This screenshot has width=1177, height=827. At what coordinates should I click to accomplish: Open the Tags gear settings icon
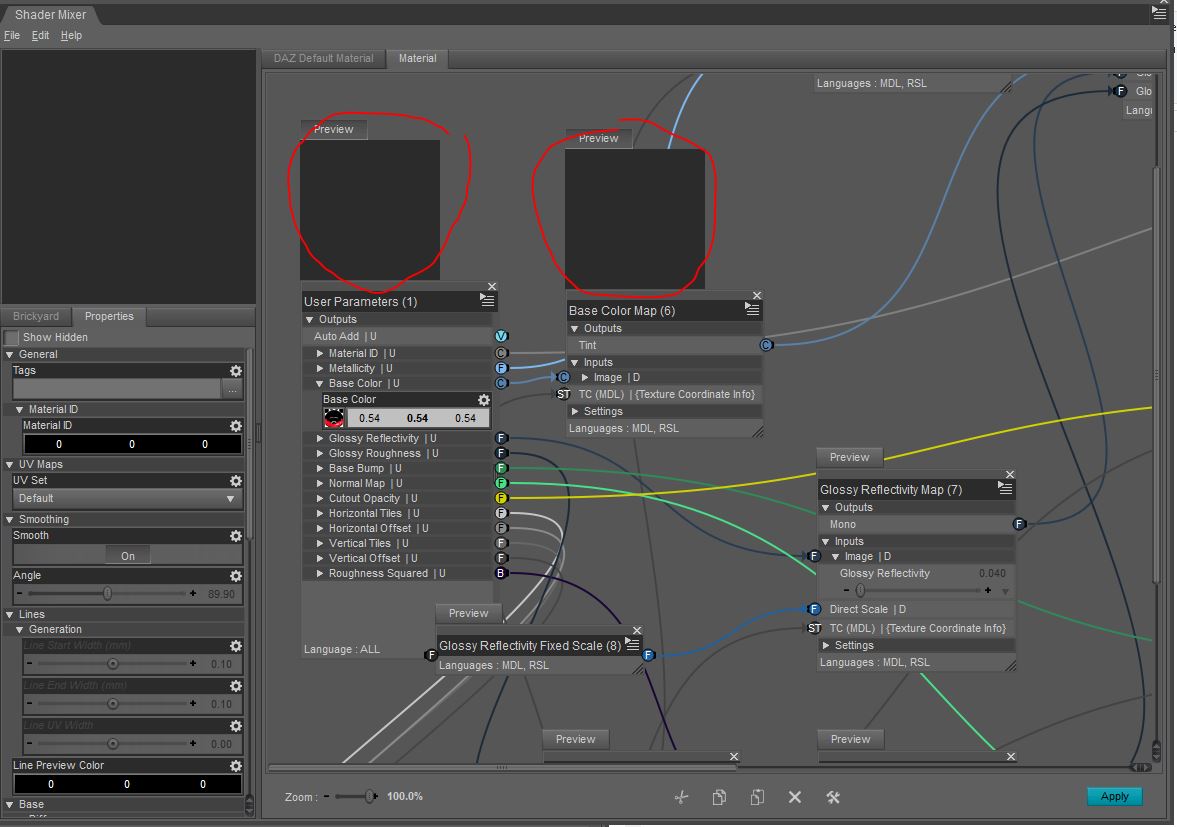pos(236,371)
